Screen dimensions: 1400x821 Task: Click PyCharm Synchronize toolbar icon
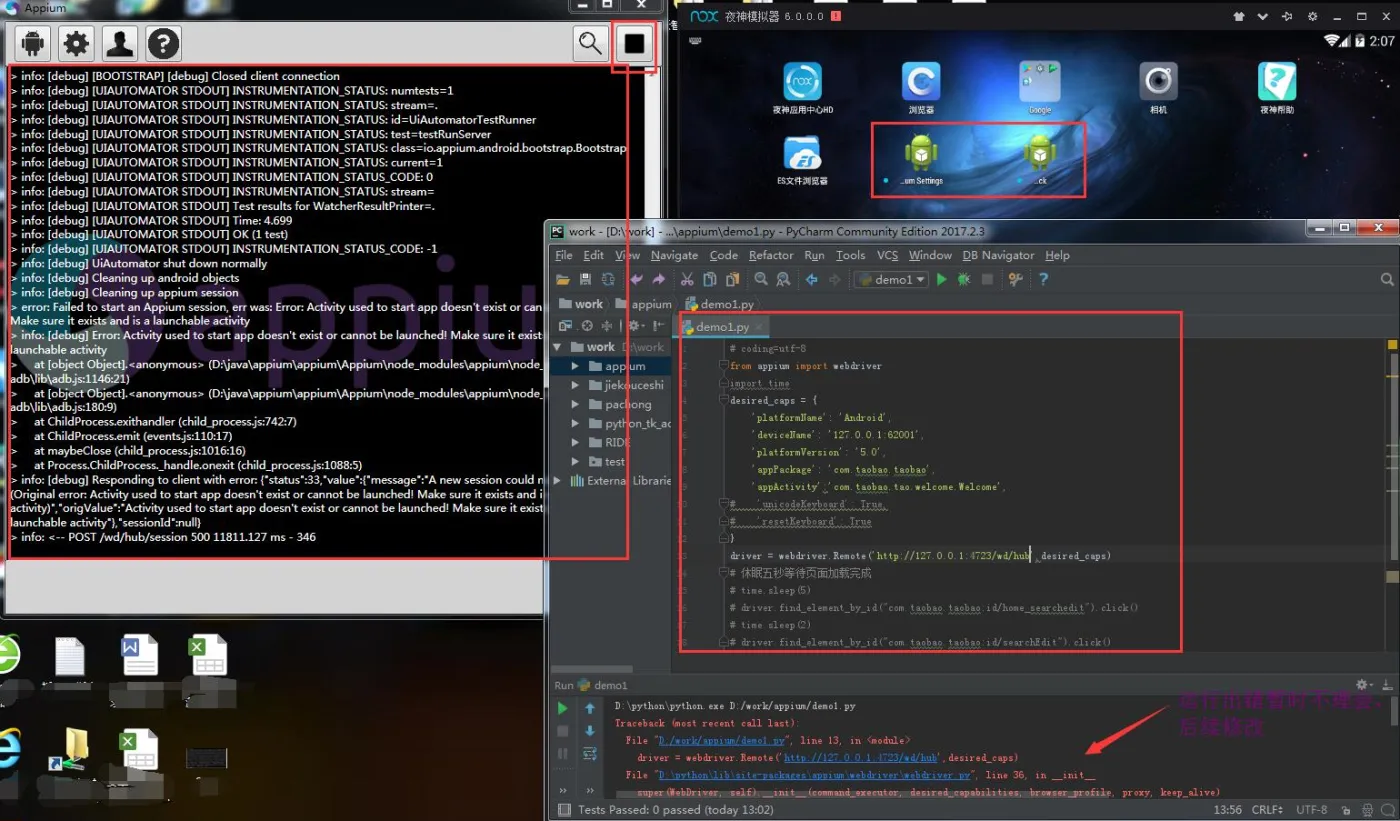click(x=607, y=280)
